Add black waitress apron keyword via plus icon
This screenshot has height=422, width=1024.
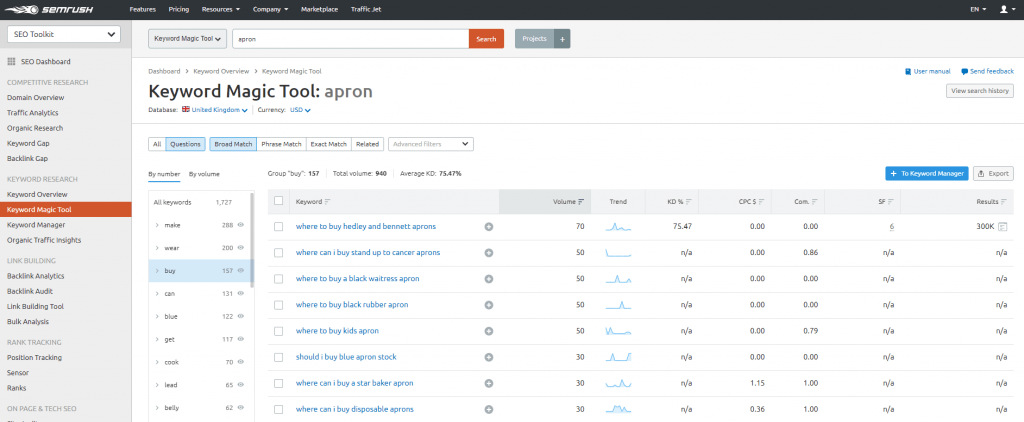click(x=488, y=279)
